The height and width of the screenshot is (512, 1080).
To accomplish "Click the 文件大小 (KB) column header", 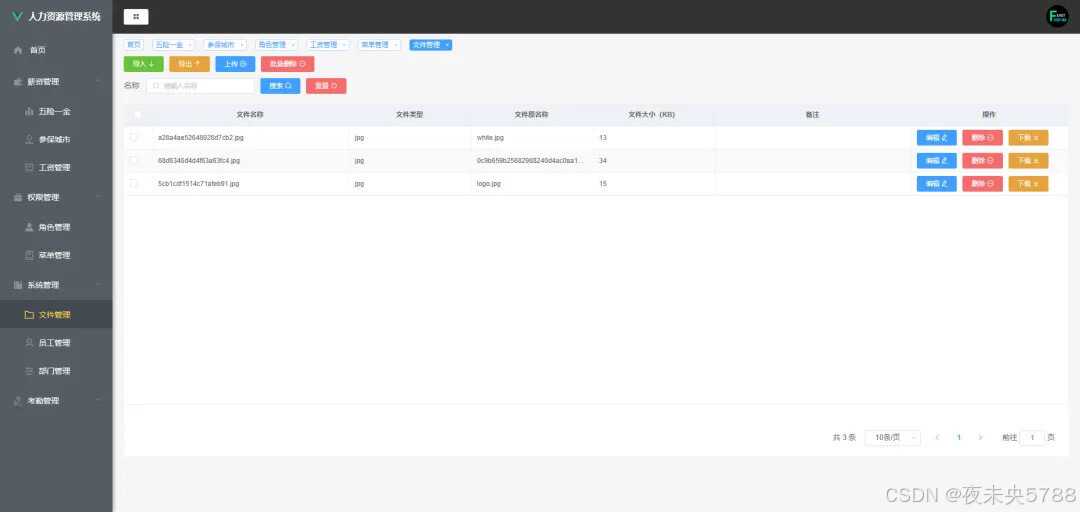I will [x=652, y=114].
